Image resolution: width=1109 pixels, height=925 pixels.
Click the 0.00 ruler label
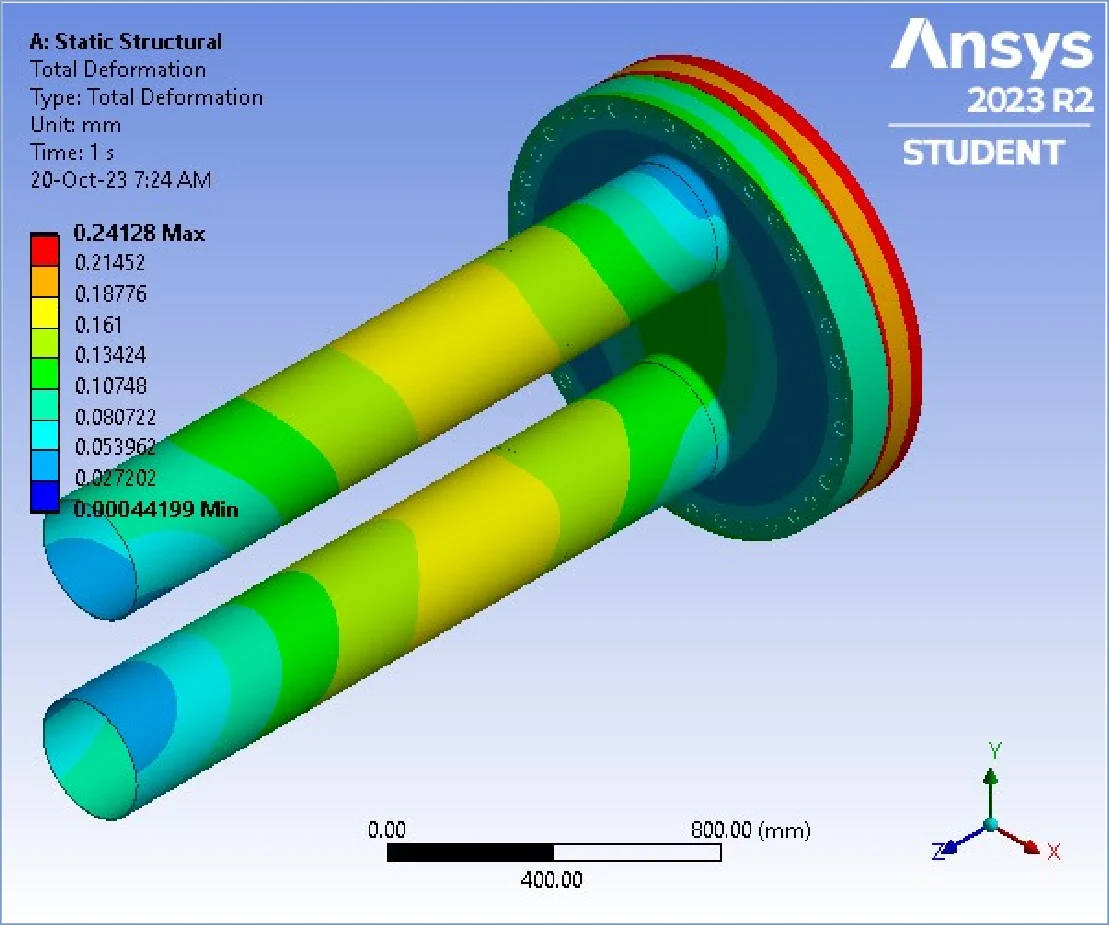tap(387, 830)
